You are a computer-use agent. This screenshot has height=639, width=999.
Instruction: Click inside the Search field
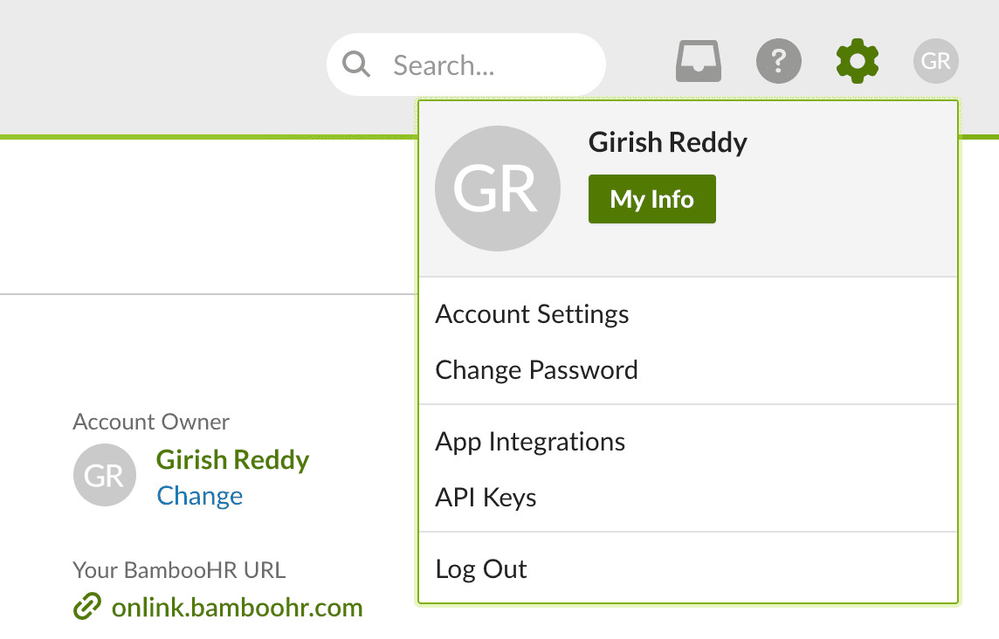pyautogui.click(x=460, y=63)
